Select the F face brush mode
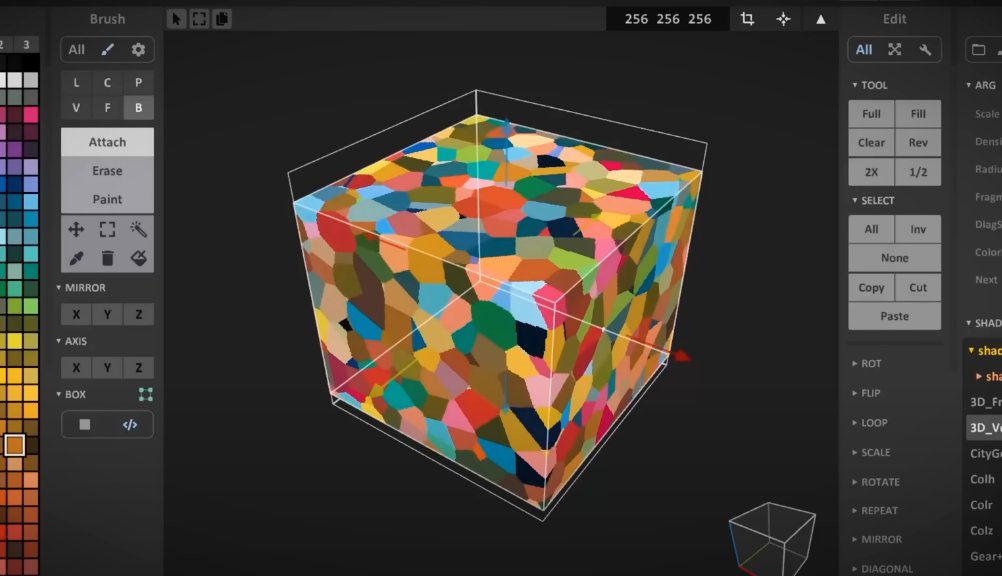 click(107, 107)
